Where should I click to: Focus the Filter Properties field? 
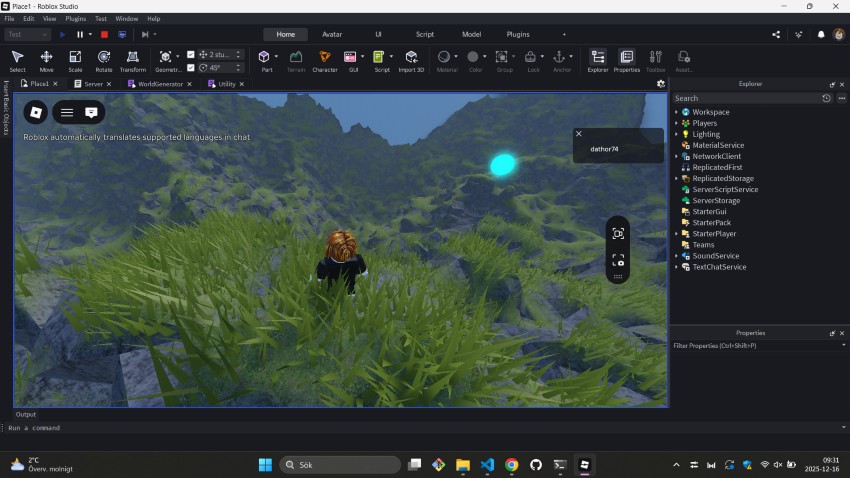[x=756, y=346]
